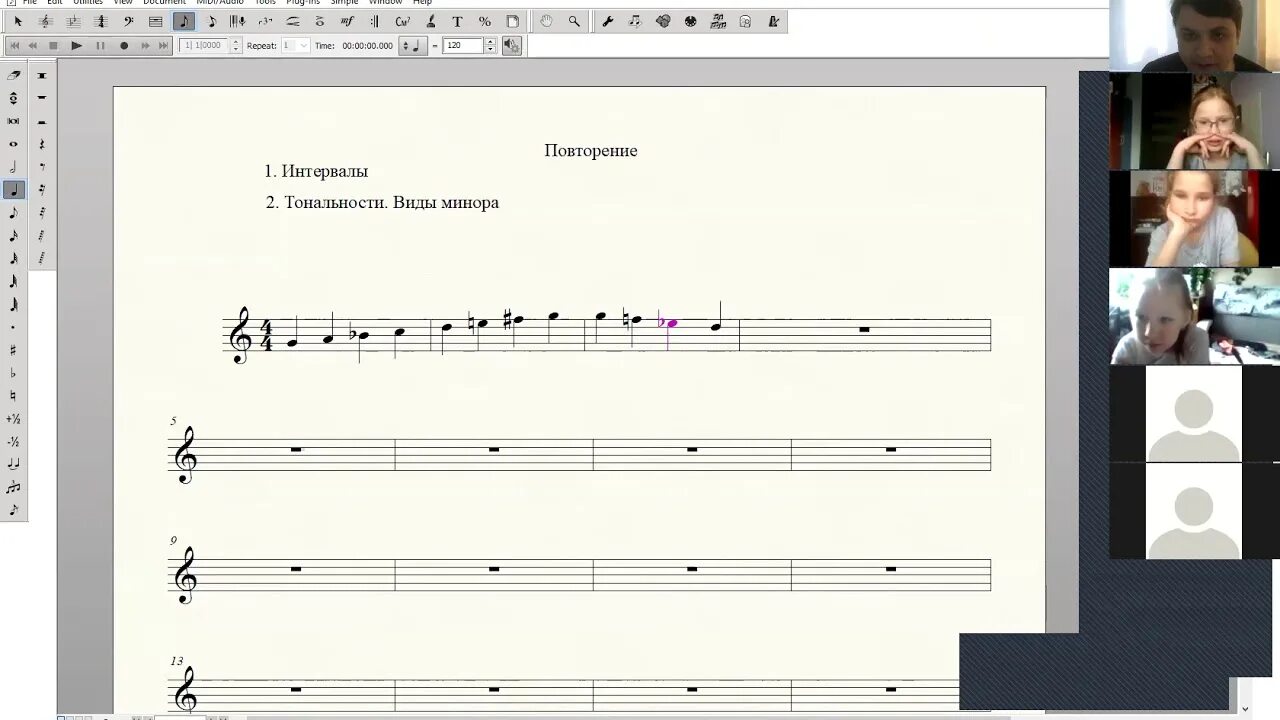The image size is (1280, 720).
Task: Select the Simple Entry tuplet tool
Action: (x=13, y=487)
